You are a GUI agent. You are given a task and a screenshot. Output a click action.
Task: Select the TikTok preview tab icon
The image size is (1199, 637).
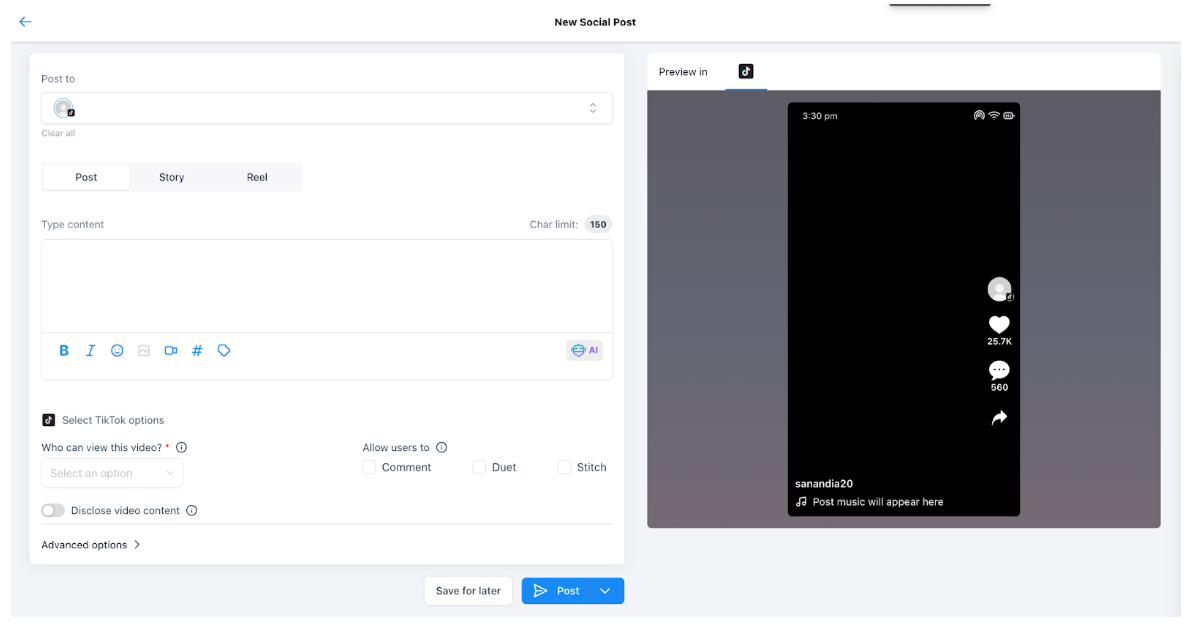746,71
